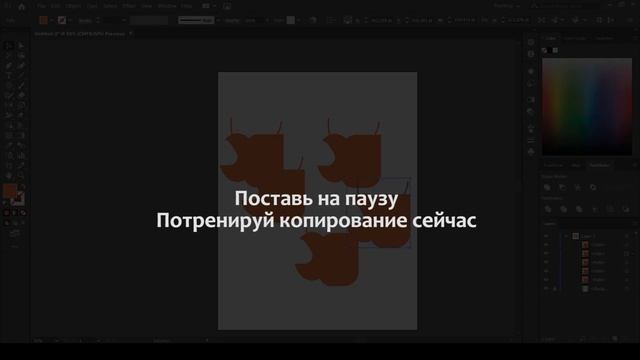Open the Select menu
Screen dimensions: 640x360
[x=110, y=6]
